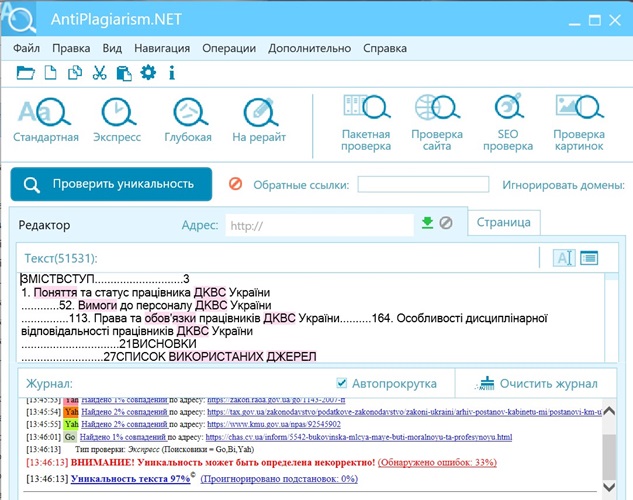Open SEO проверка
This screenshot has height=500, width=633.
pyautogui.click(x=508, y=123)
